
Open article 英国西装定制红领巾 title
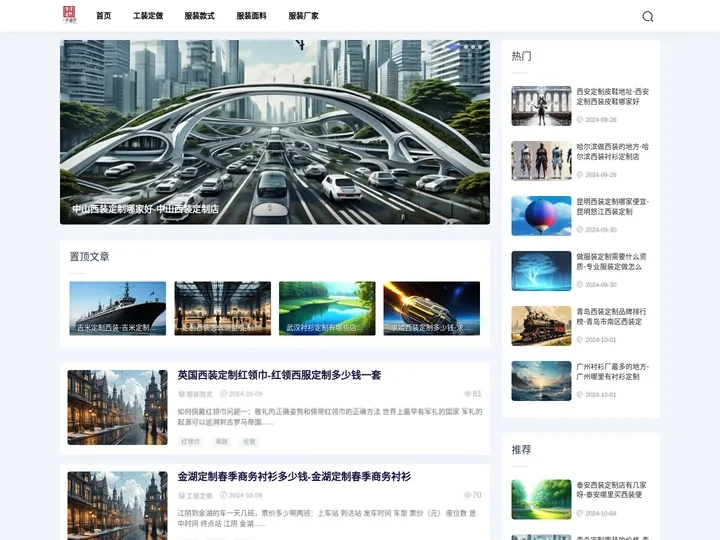pos(279,375)
